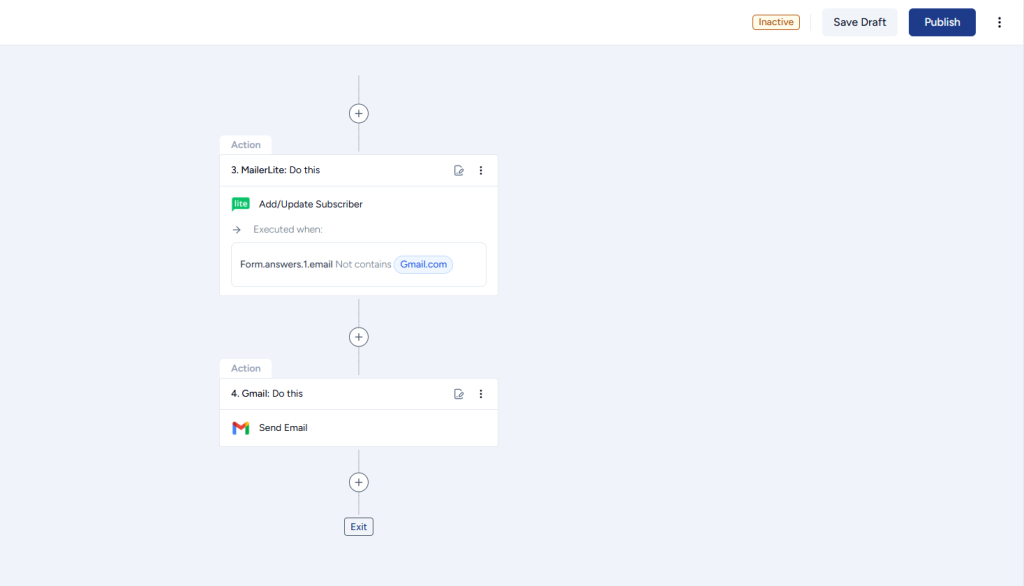Image resolution: width=1024 pixels, height=586 pixels.
Task: Open the Gmail step three-dot menu
Action: pyautogui.click(x=481, y=394)
